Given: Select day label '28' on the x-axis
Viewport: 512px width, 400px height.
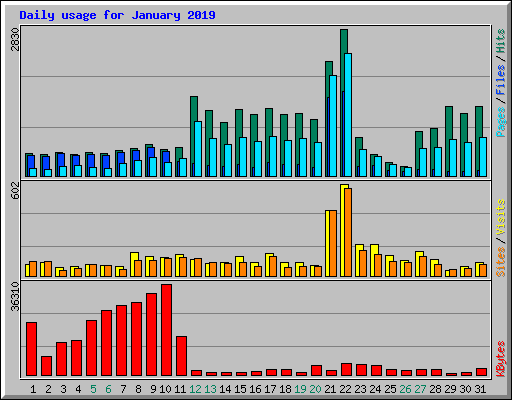Looking at the screenshot, I should (436, 389).
